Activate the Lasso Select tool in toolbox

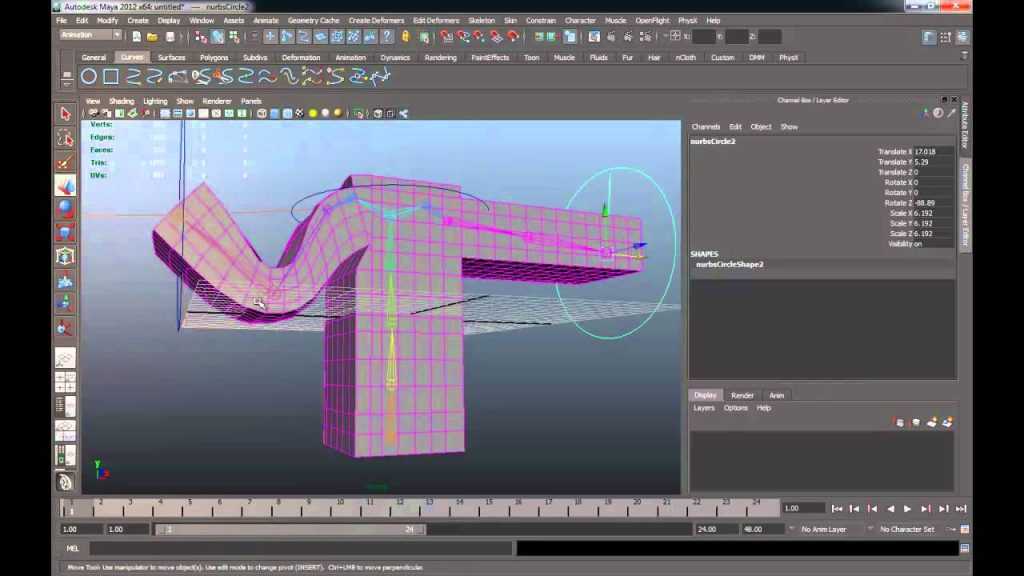click(x=65, y=138)
